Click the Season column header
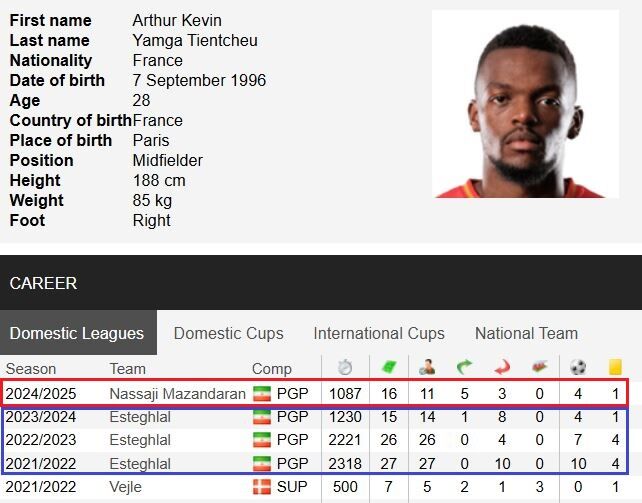The width and height of the screenshot is (642, 503). coord(31,368)
